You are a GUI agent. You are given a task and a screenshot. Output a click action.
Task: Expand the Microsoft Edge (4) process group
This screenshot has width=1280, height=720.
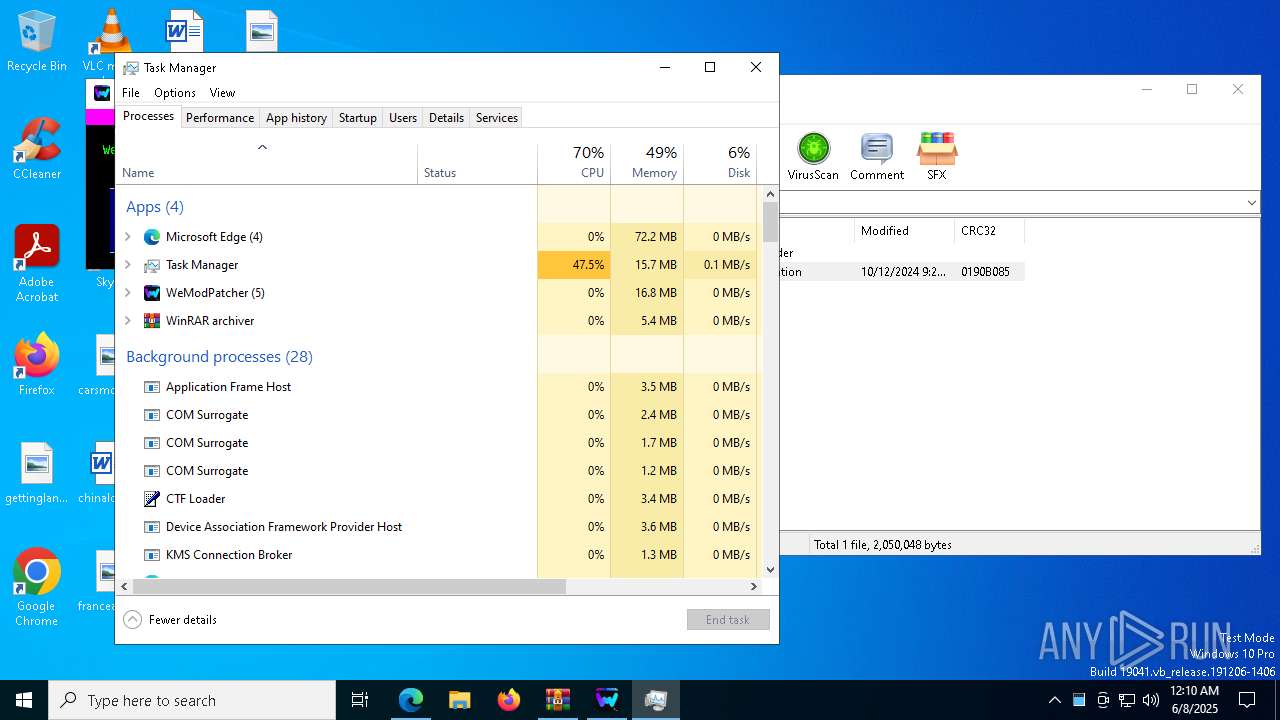coord(127,237)
